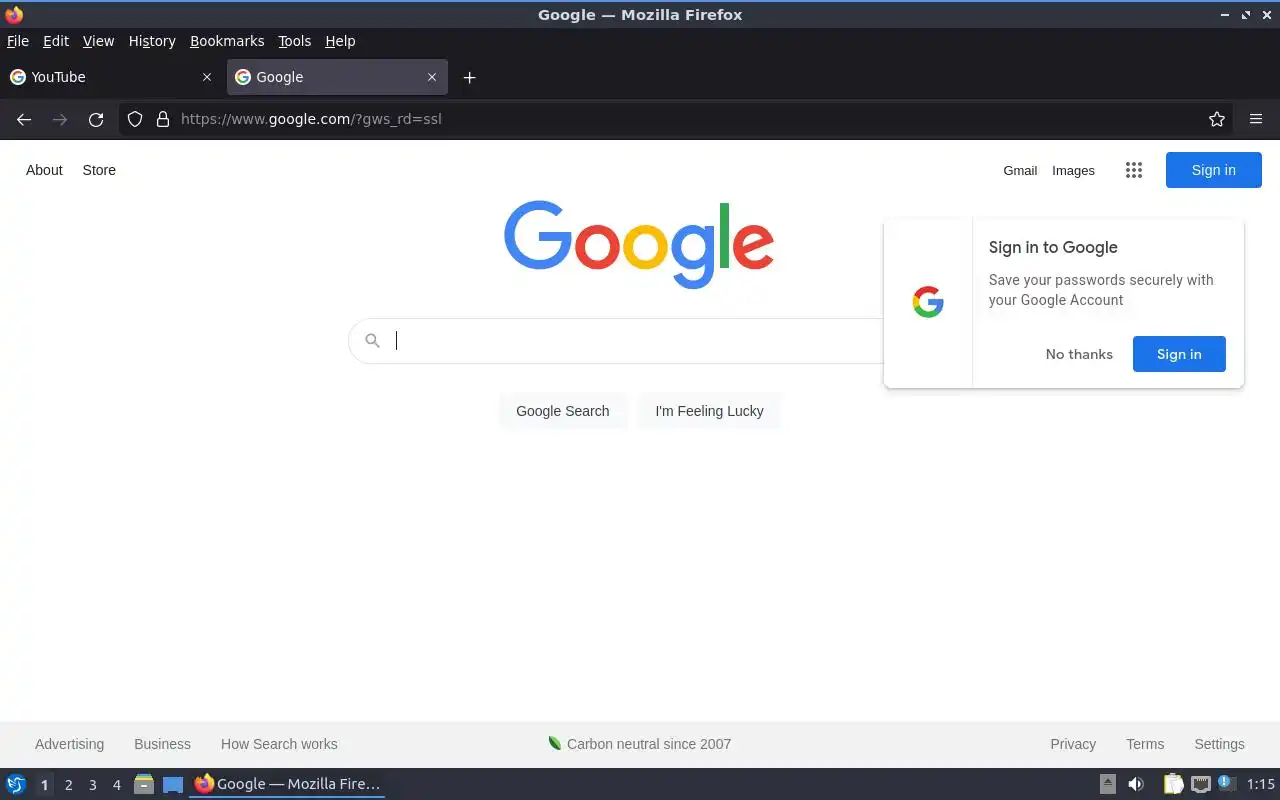Screen dimensions: 1280x800
Task: Select the Google tab
Action: pos(337,77)
